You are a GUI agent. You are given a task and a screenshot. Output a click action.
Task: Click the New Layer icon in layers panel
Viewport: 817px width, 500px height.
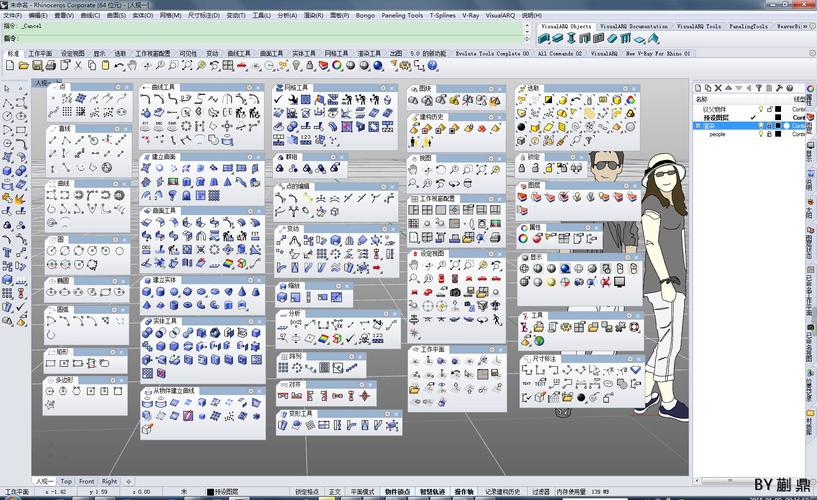point(700,88)
